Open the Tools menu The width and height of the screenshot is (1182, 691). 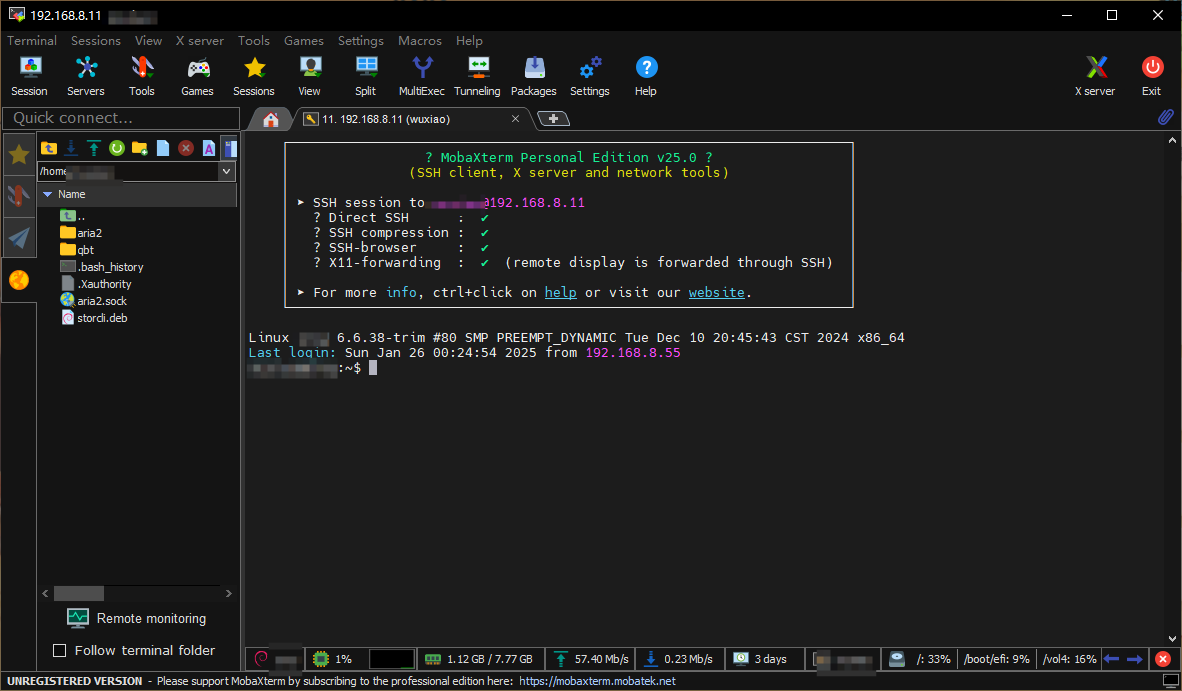pyautogui.click(x=254, y=41)
